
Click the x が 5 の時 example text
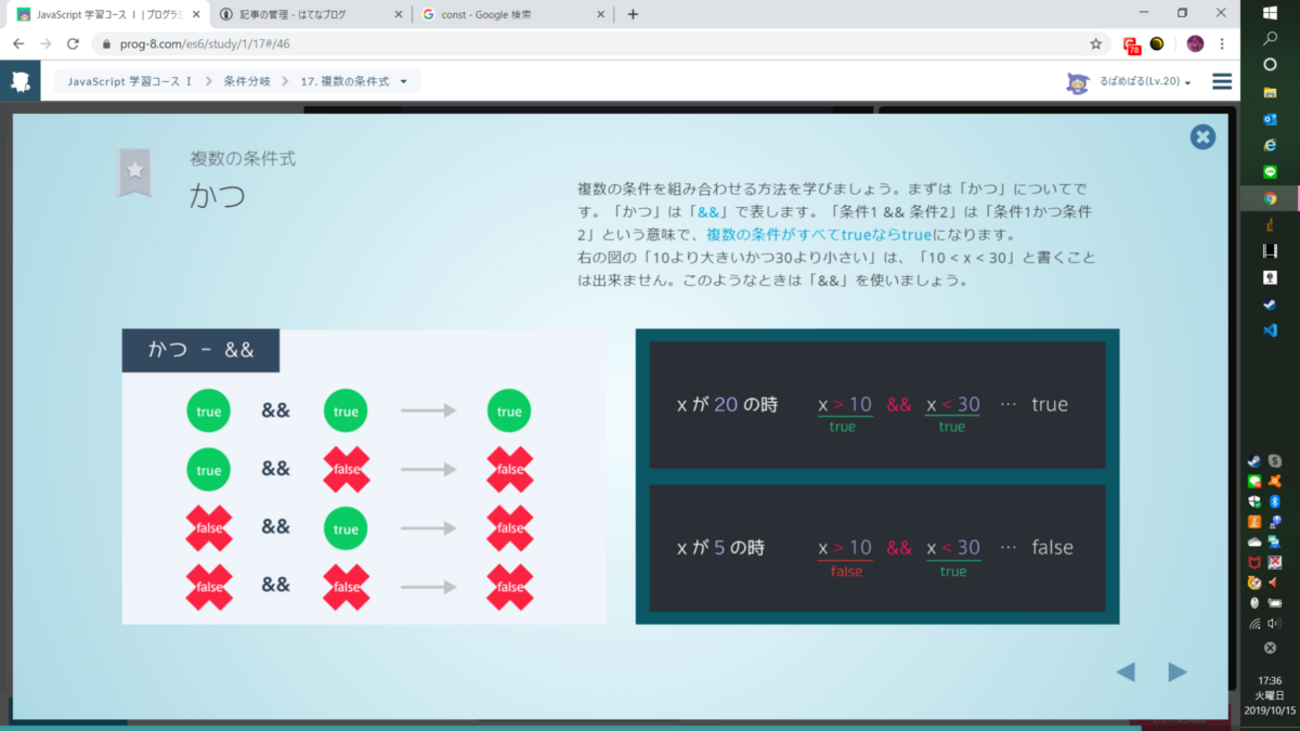pyautogui.click(x=720, y=548)
